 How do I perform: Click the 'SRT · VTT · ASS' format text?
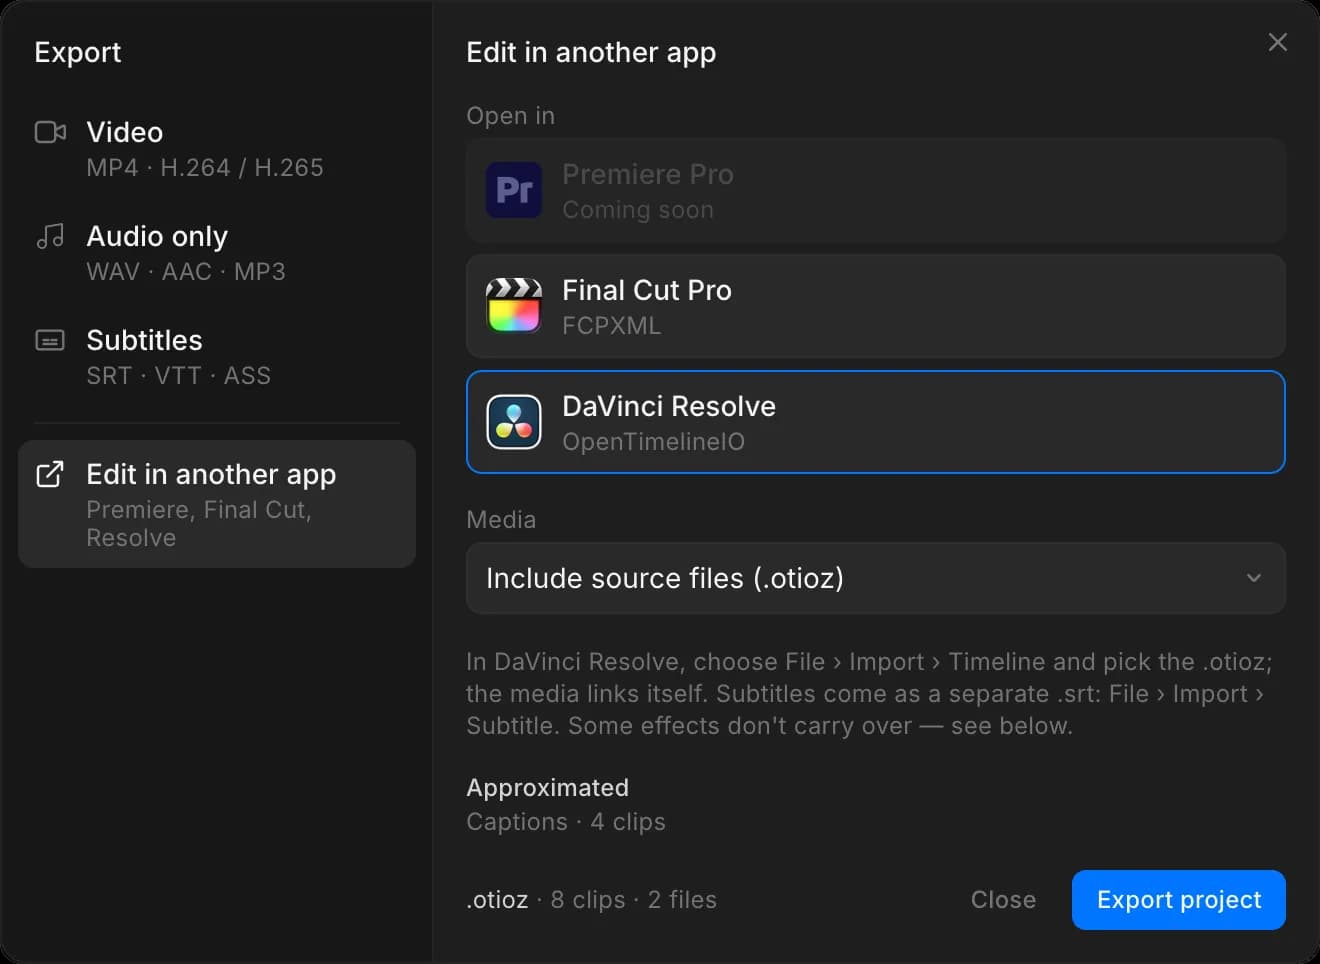point(179,376)
